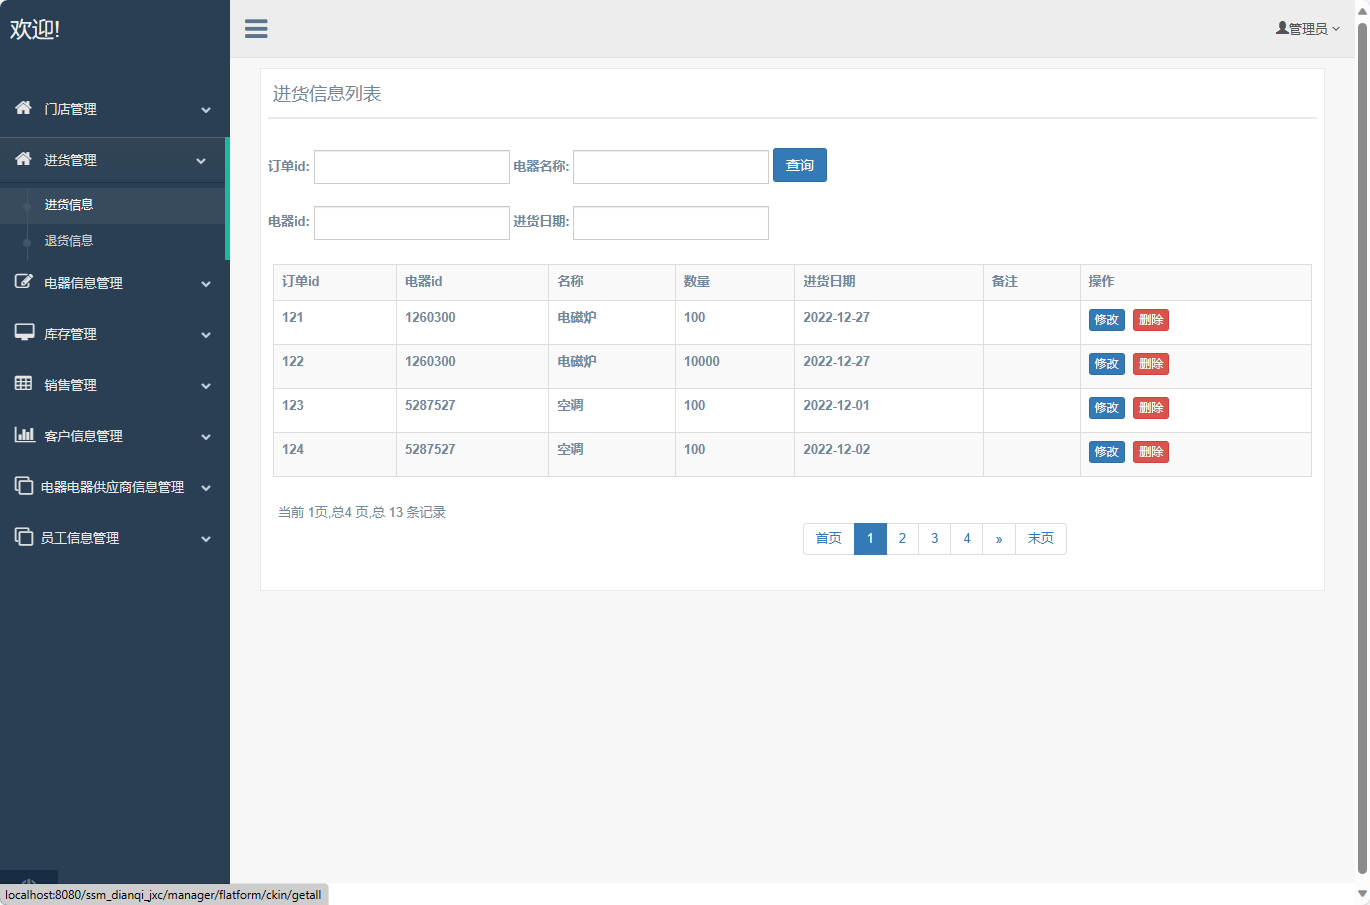Select 进货信息 submenu item

pyautogui.click(x=69, y=205)
